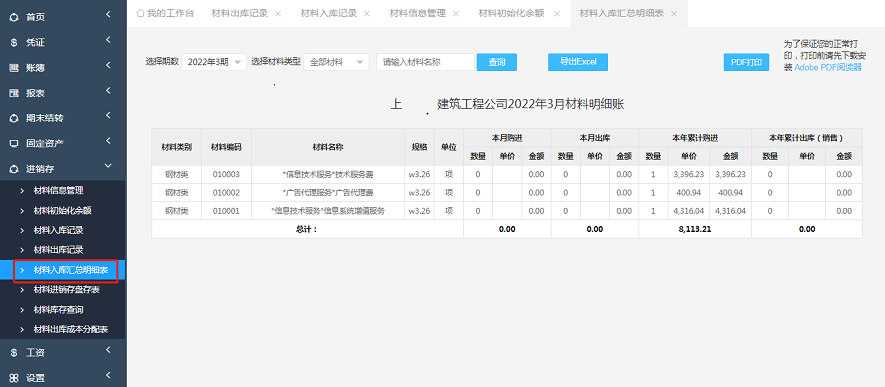Open 材料初始化余额 in sidebar
This screenshot has height=387, width=885.
(x=63, y=210)
